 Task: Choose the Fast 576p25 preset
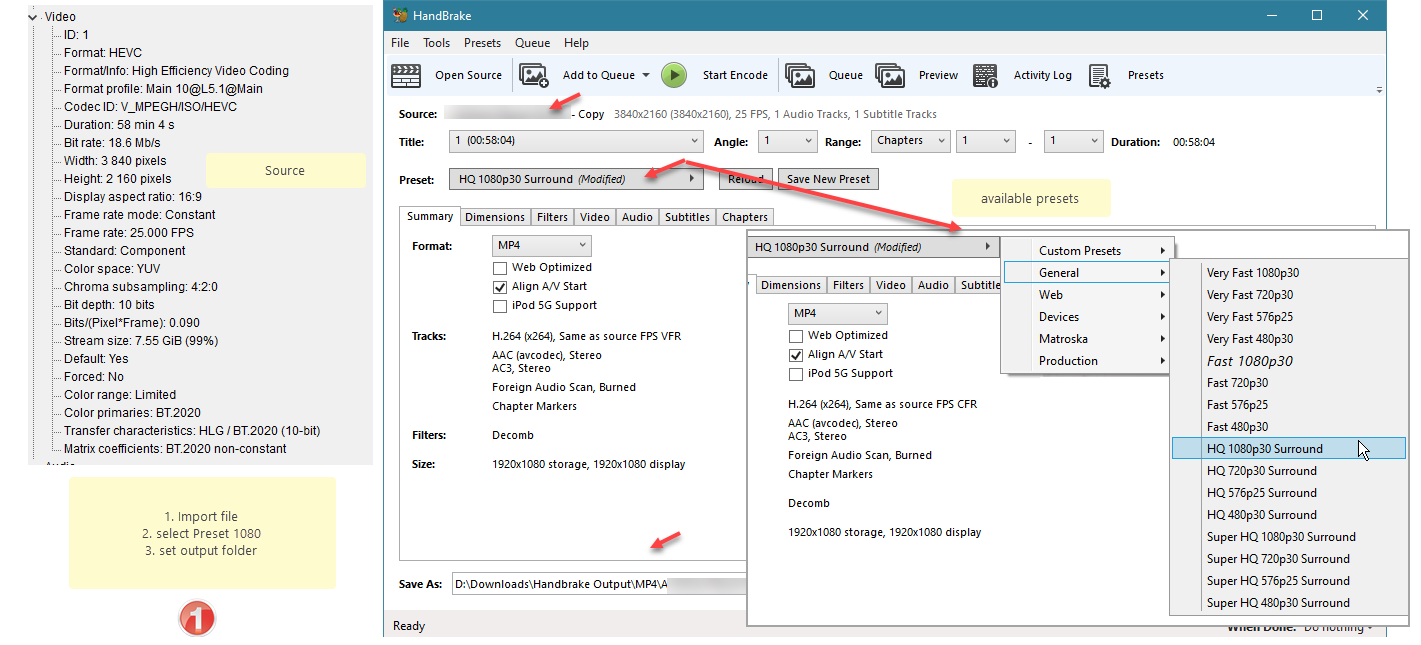pyautogui.click(x=1288, y=405)
